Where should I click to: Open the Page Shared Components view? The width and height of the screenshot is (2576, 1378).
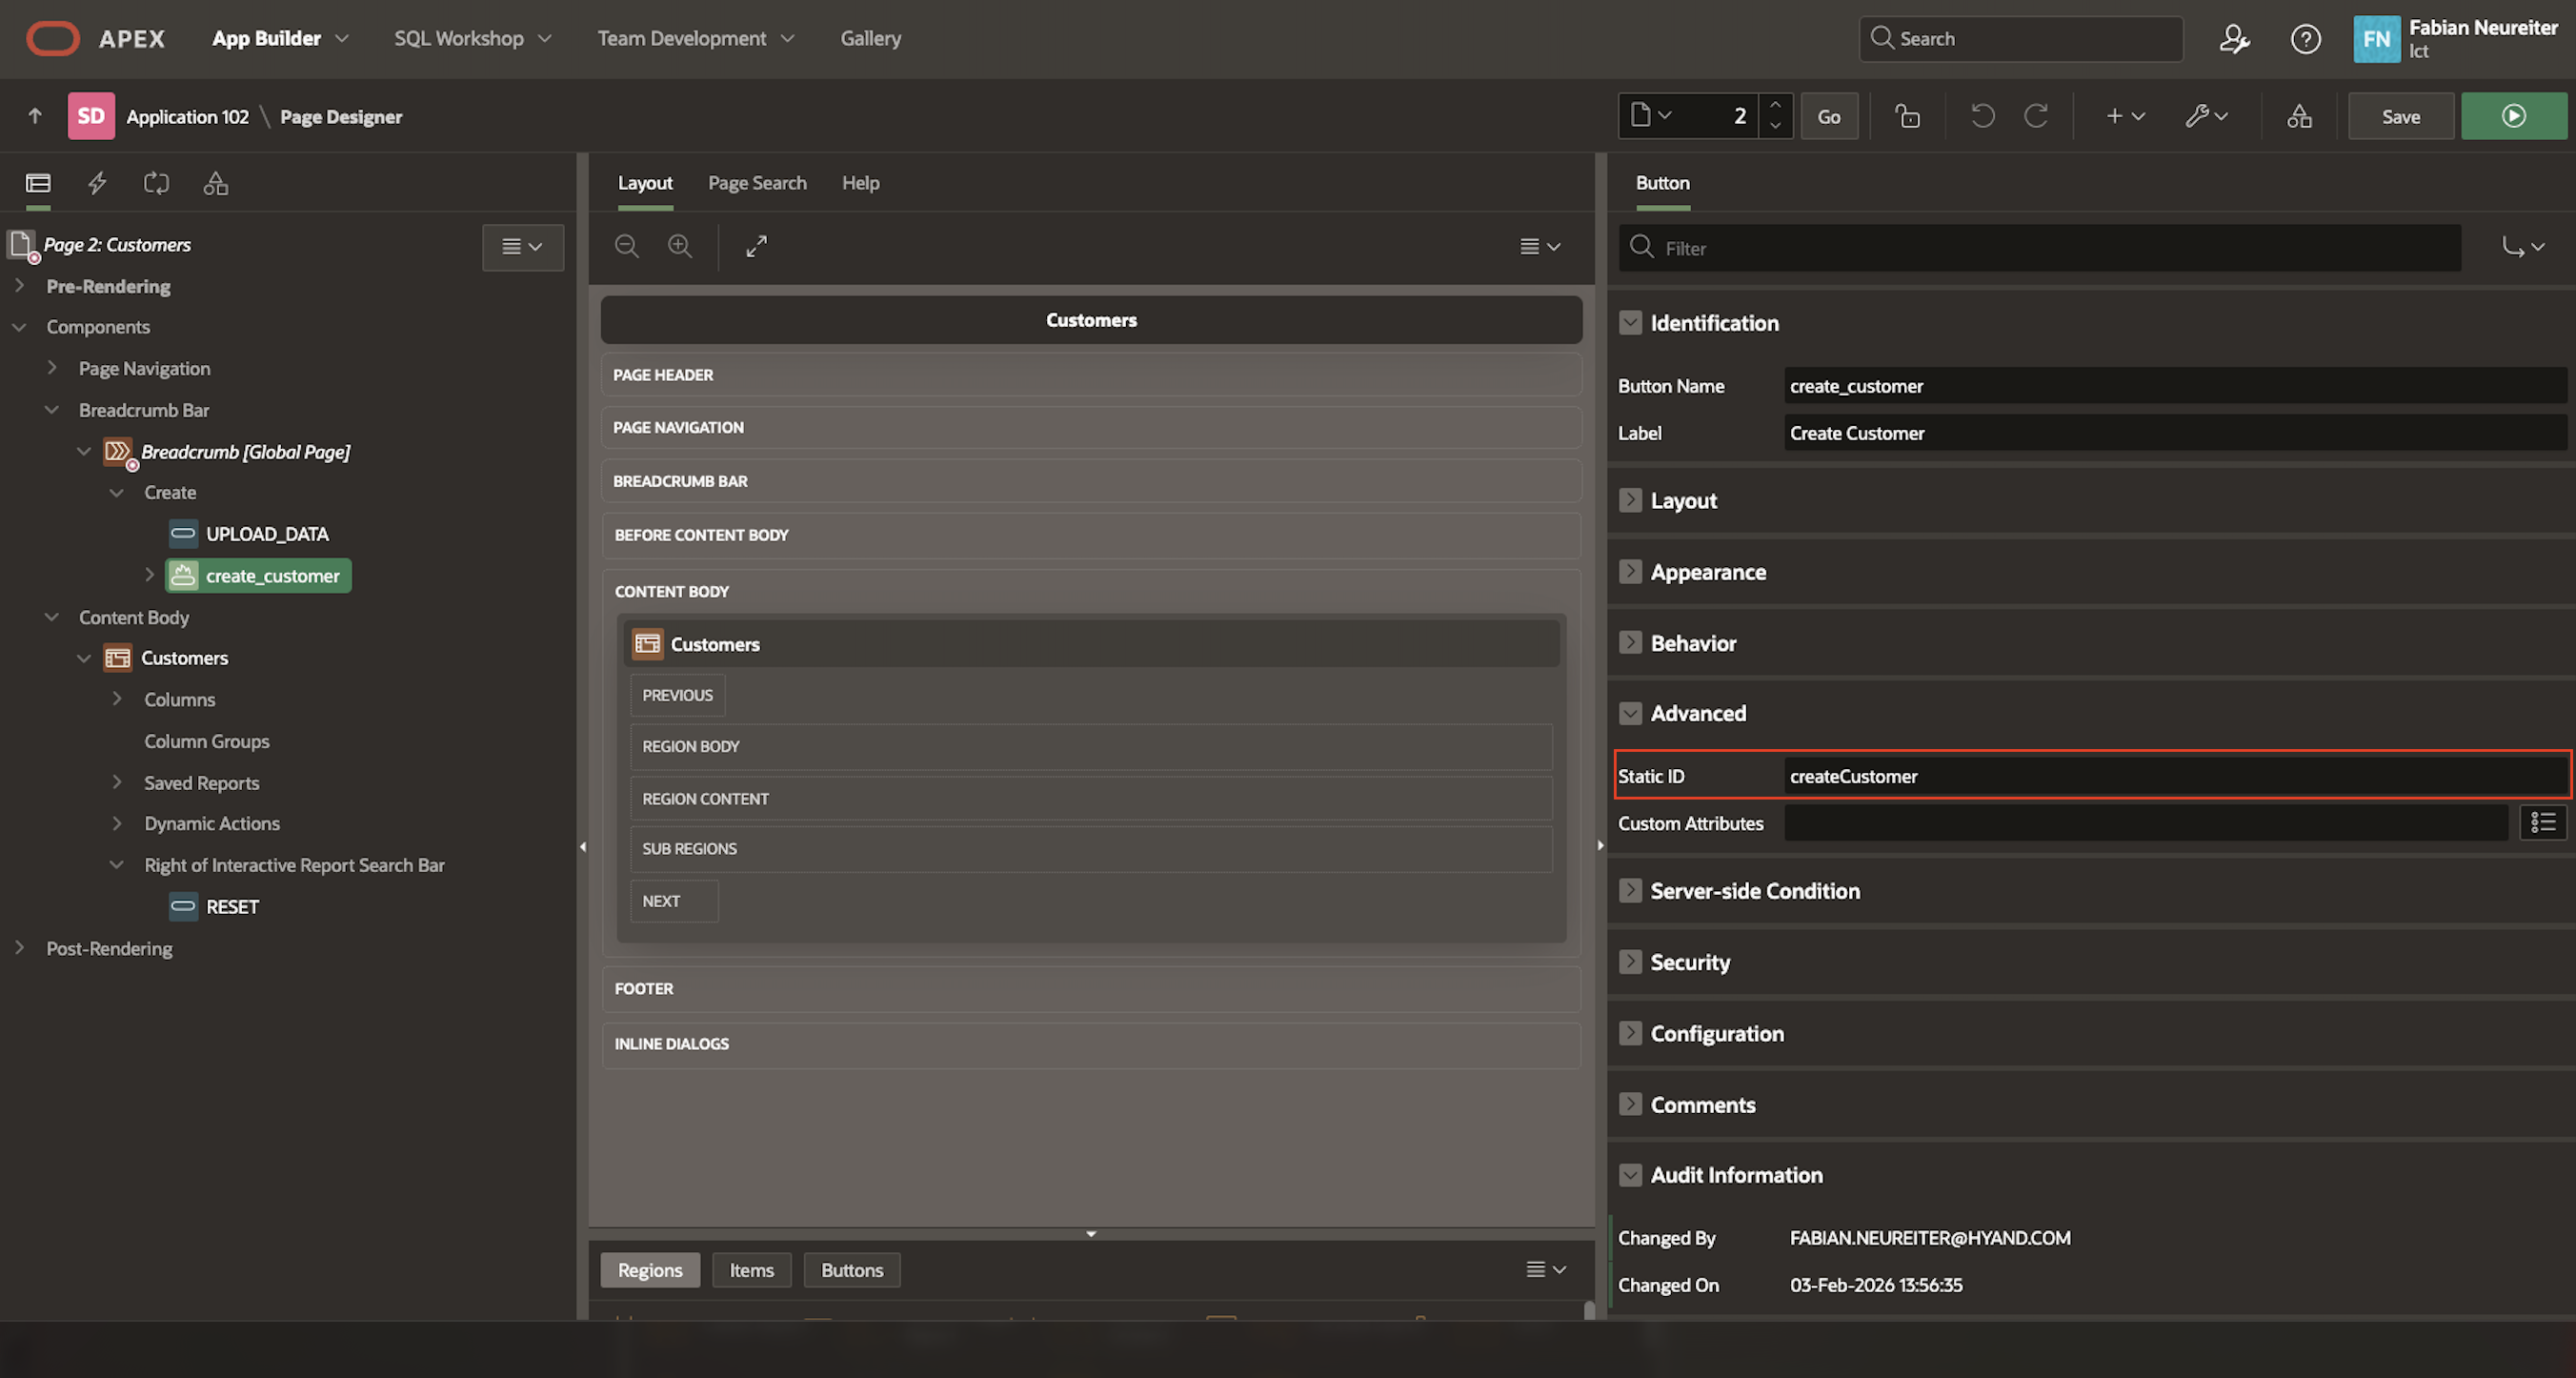pos(215,183)
